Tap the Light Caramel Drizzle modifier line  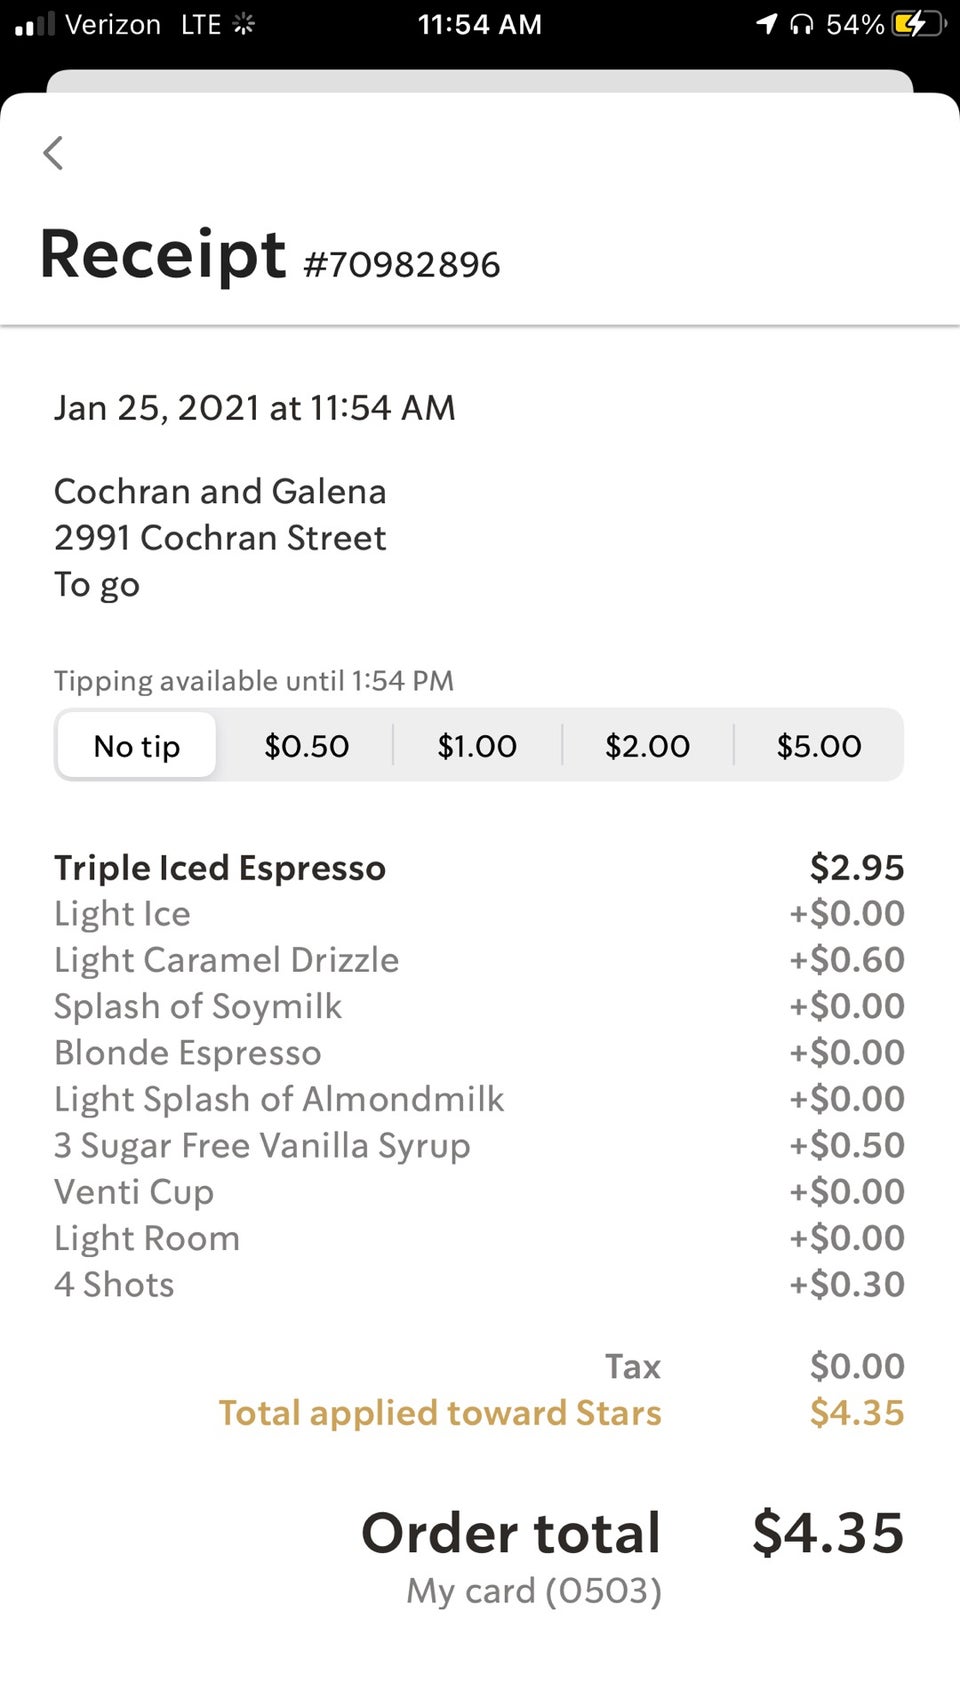point(227,960)
